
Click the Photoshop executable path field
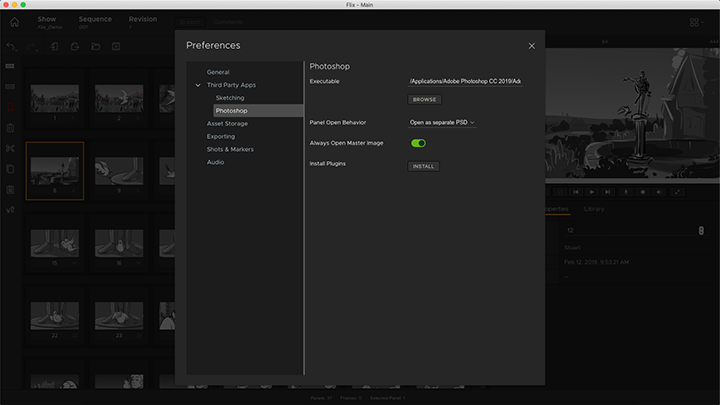(465, 80)
